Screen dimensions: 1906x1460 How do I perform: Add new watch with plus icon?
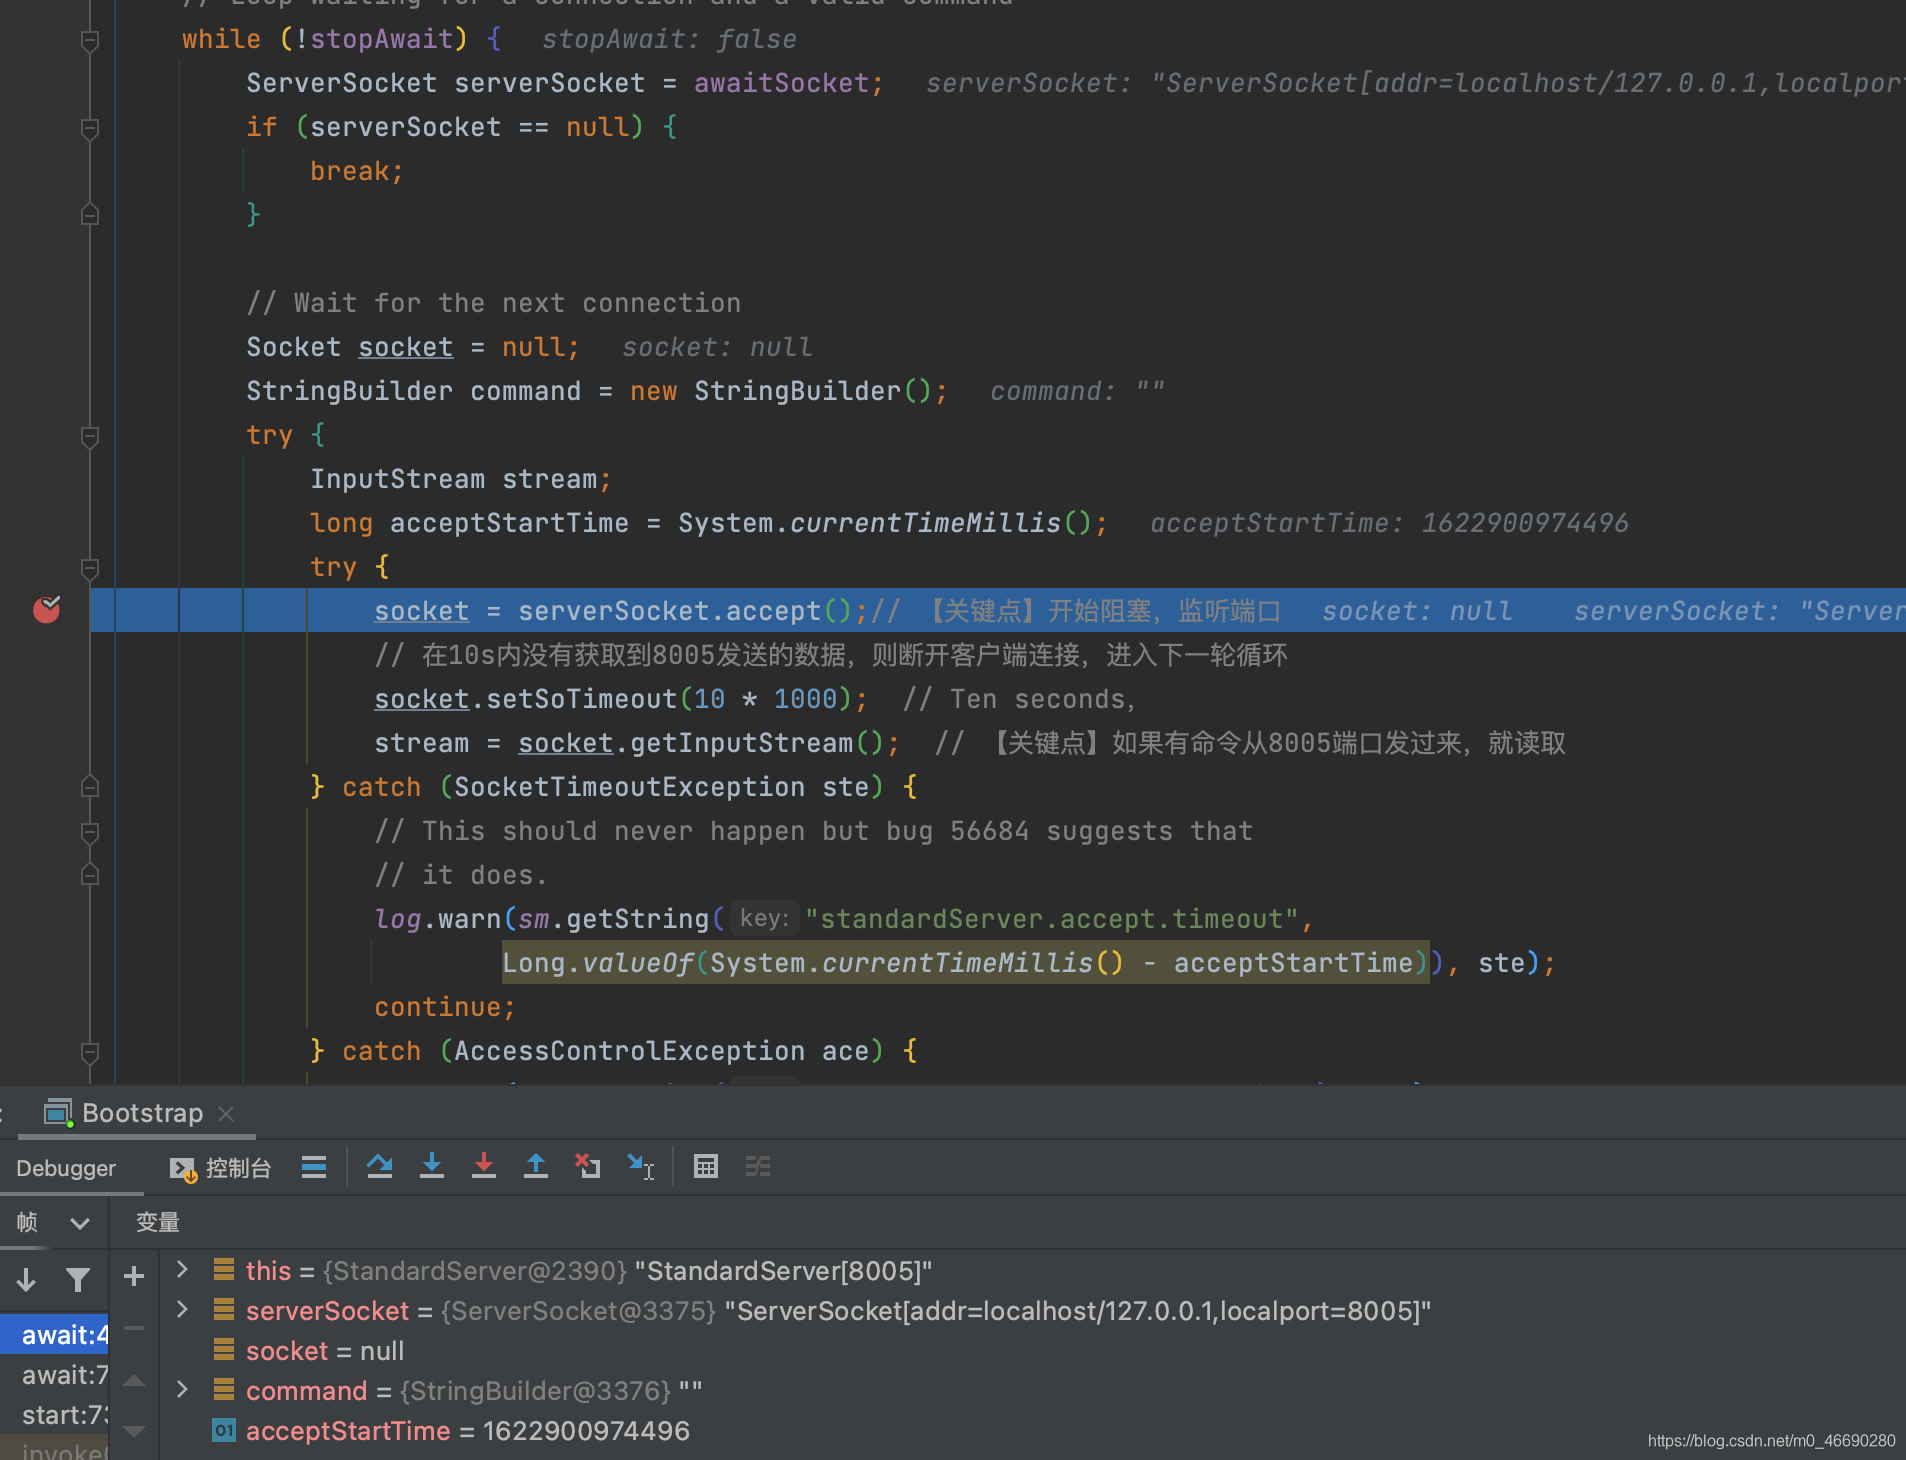point(134,1276)
